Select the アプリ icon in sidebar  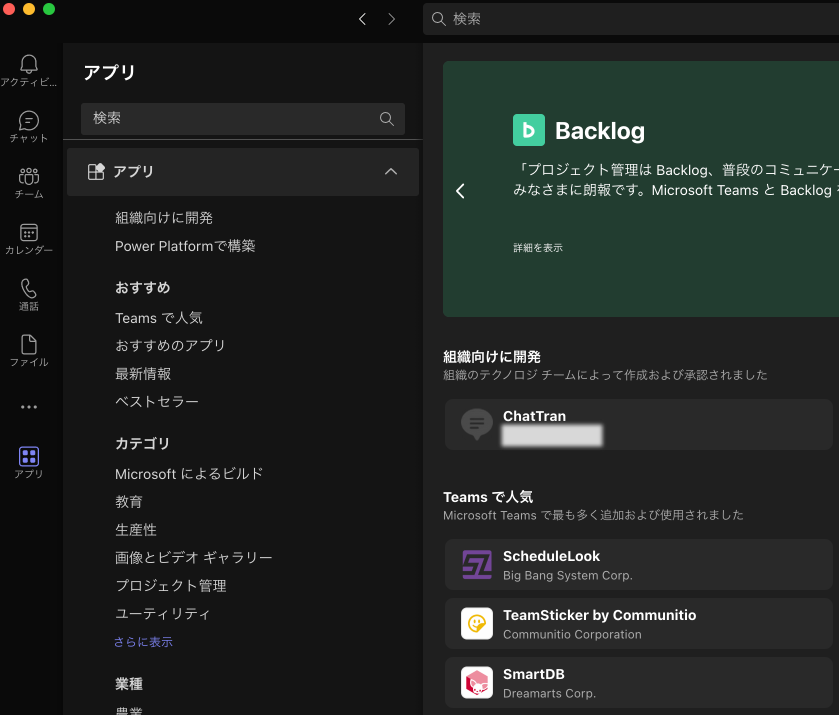point(29,457)
